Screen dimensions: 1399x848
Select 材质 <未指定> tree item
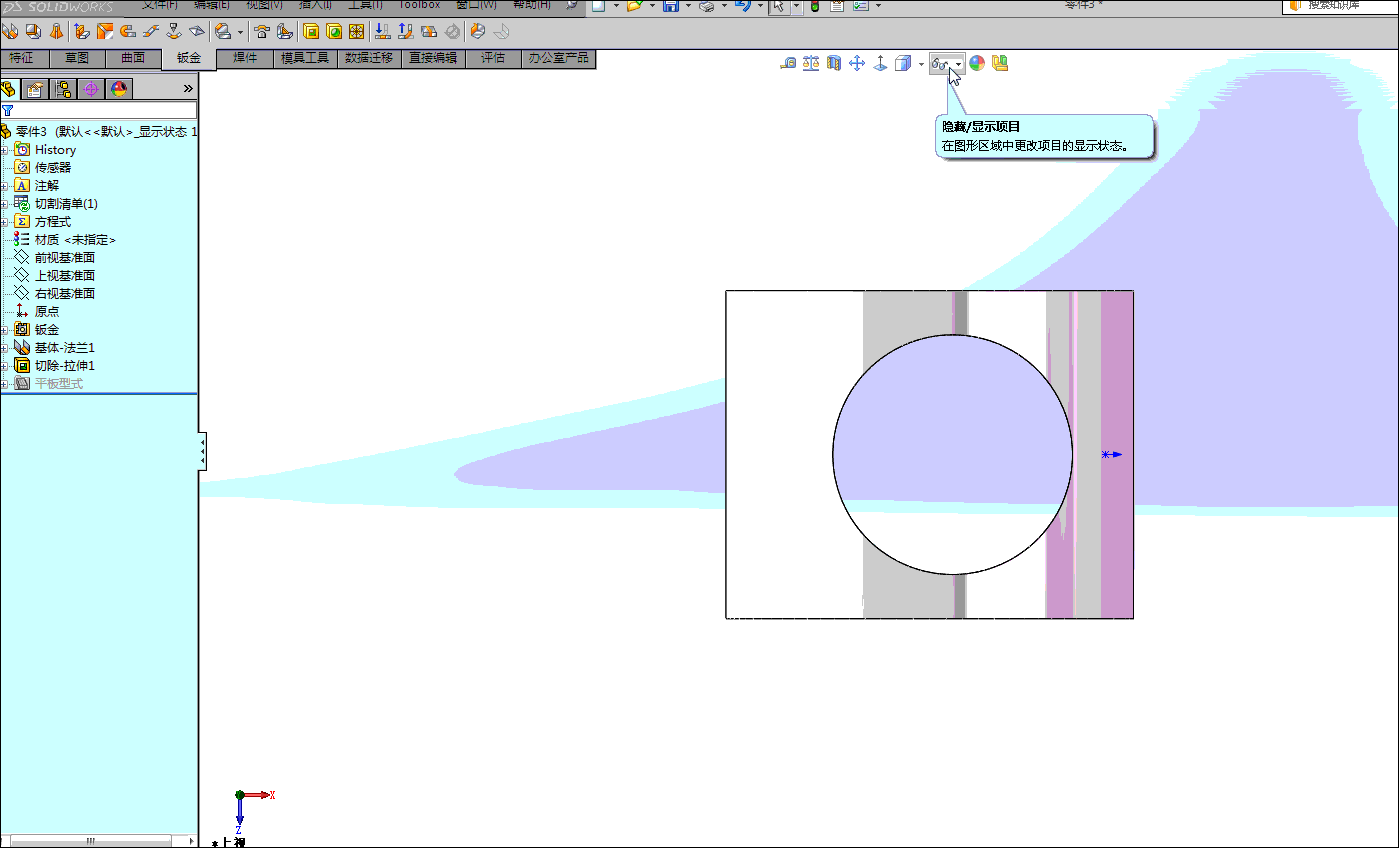pos(75,240)
